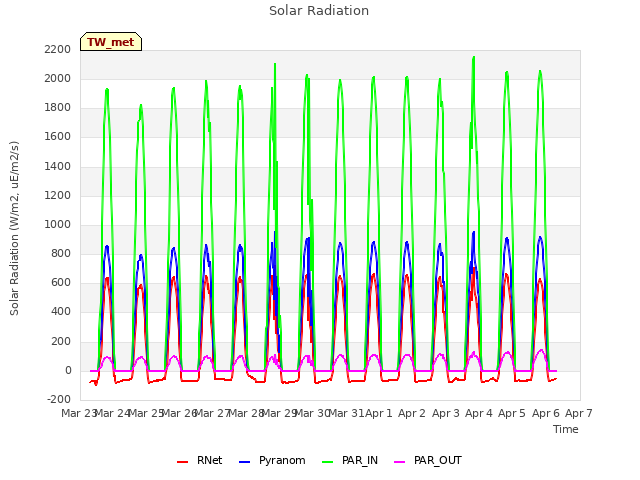Click the PAR_IN legend entry
The height and width of the screenshot is (480, 640).
point(350,460)
